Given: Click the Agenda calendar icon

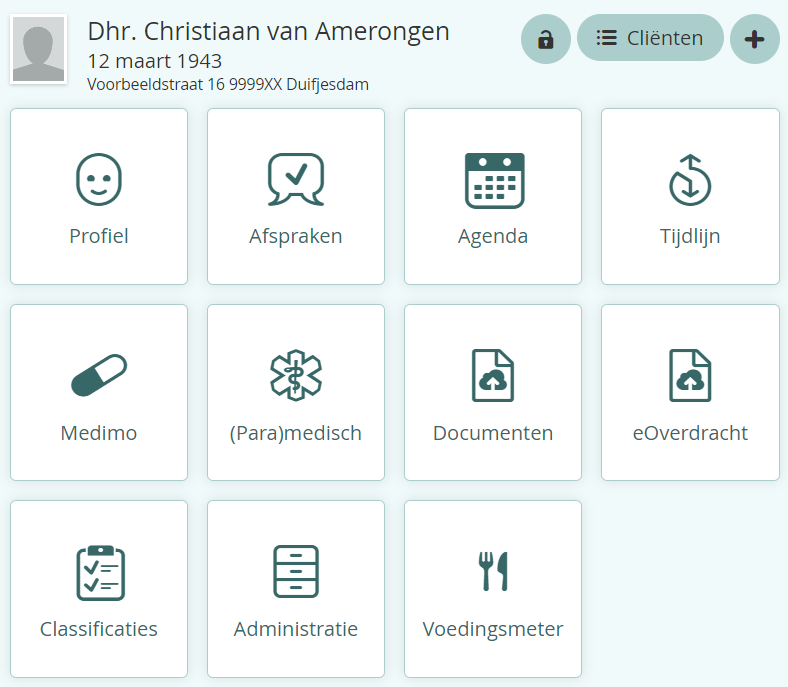Looking at the screenshot, I should tap(493, 180).
